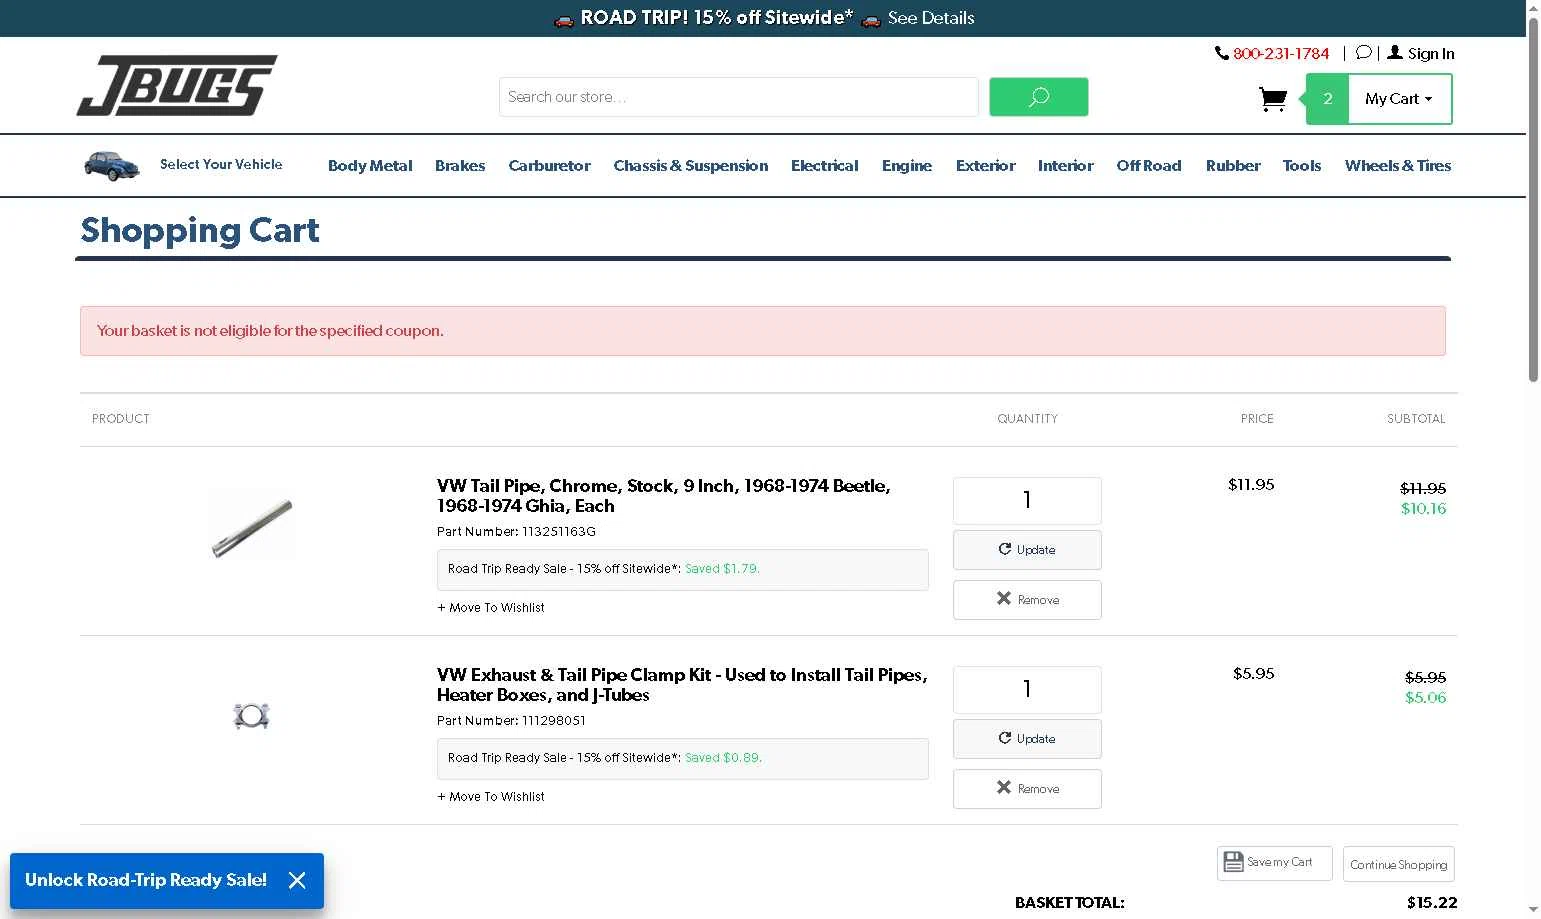Open VW Exhaust & Tail Pipe Clamp Kit title
The width and height of the screenshot is (1541, 919).
[x=682, y=685]
